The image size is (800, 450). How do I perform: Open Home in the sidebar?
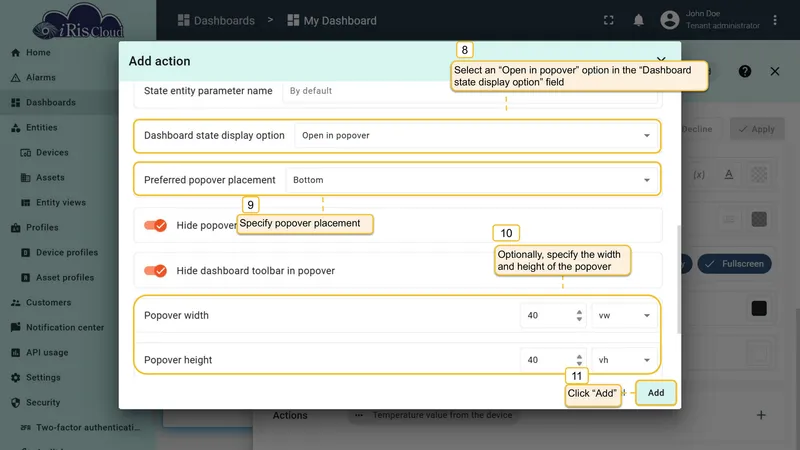click(38, 53)
